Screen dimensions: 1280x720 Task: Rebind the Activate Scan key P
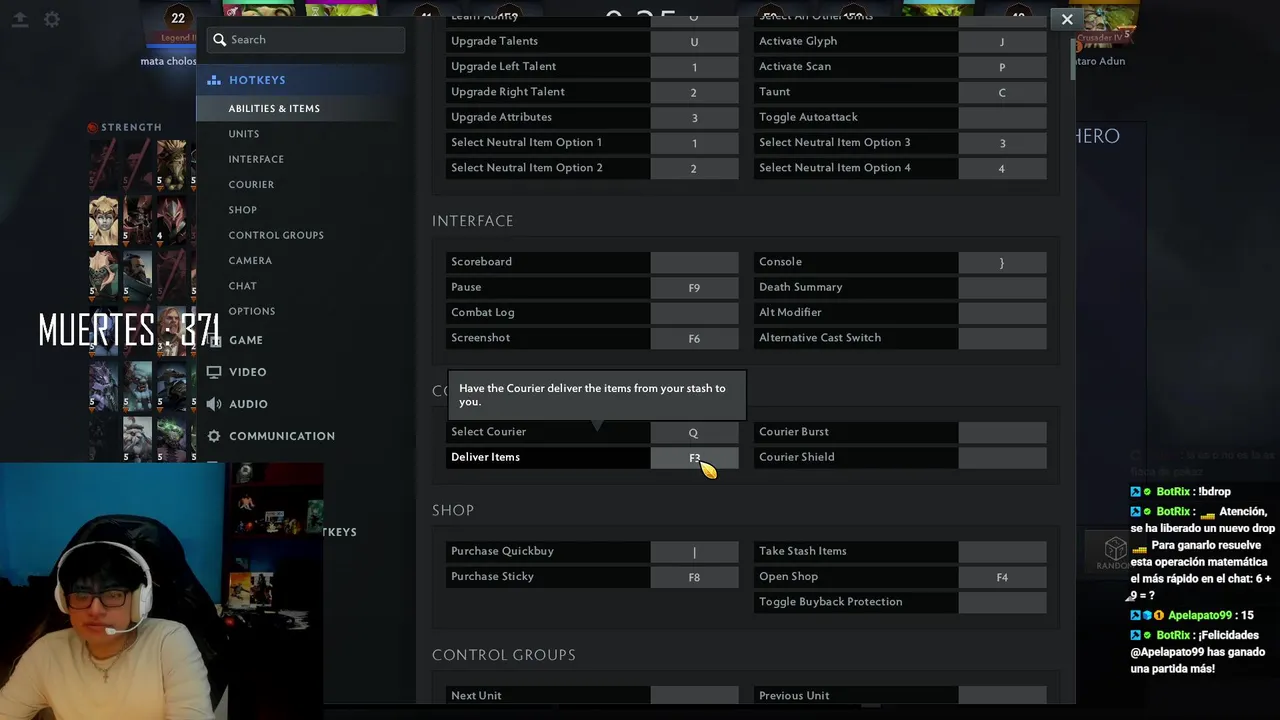point(1002,67)
